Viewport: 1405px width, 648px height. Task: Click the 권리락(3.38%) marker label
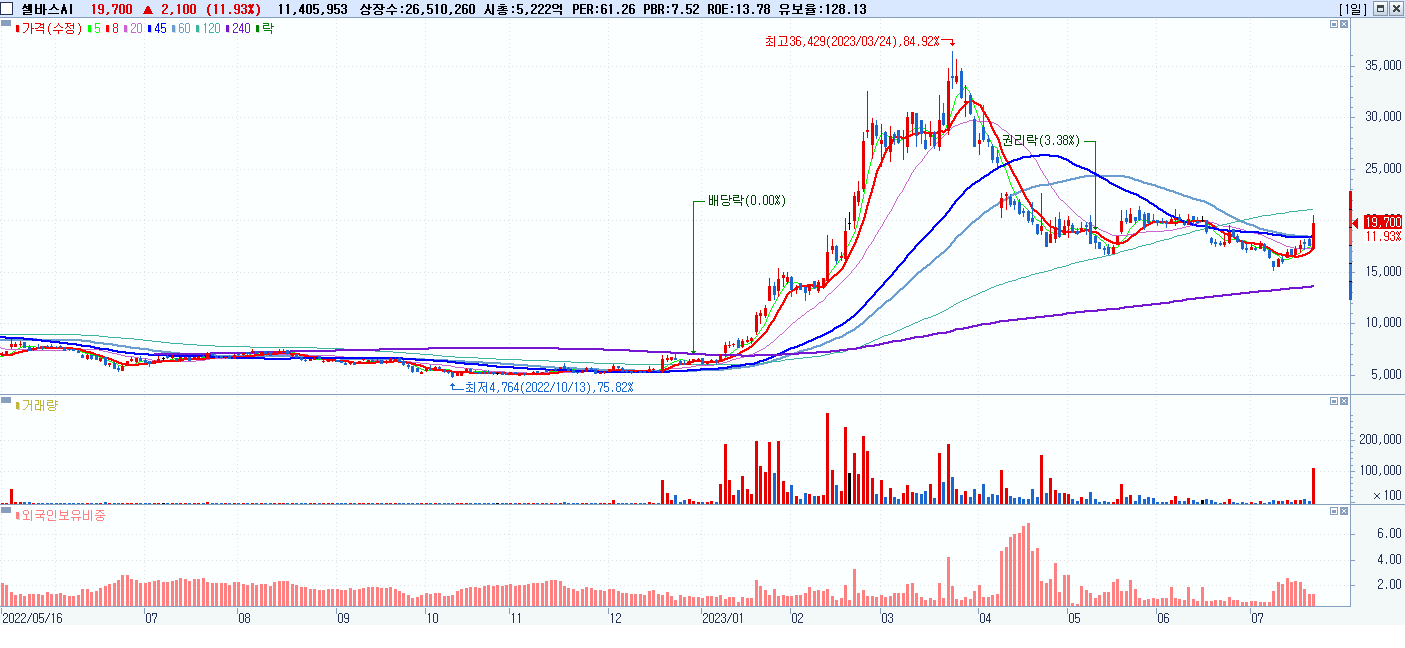1041,140
